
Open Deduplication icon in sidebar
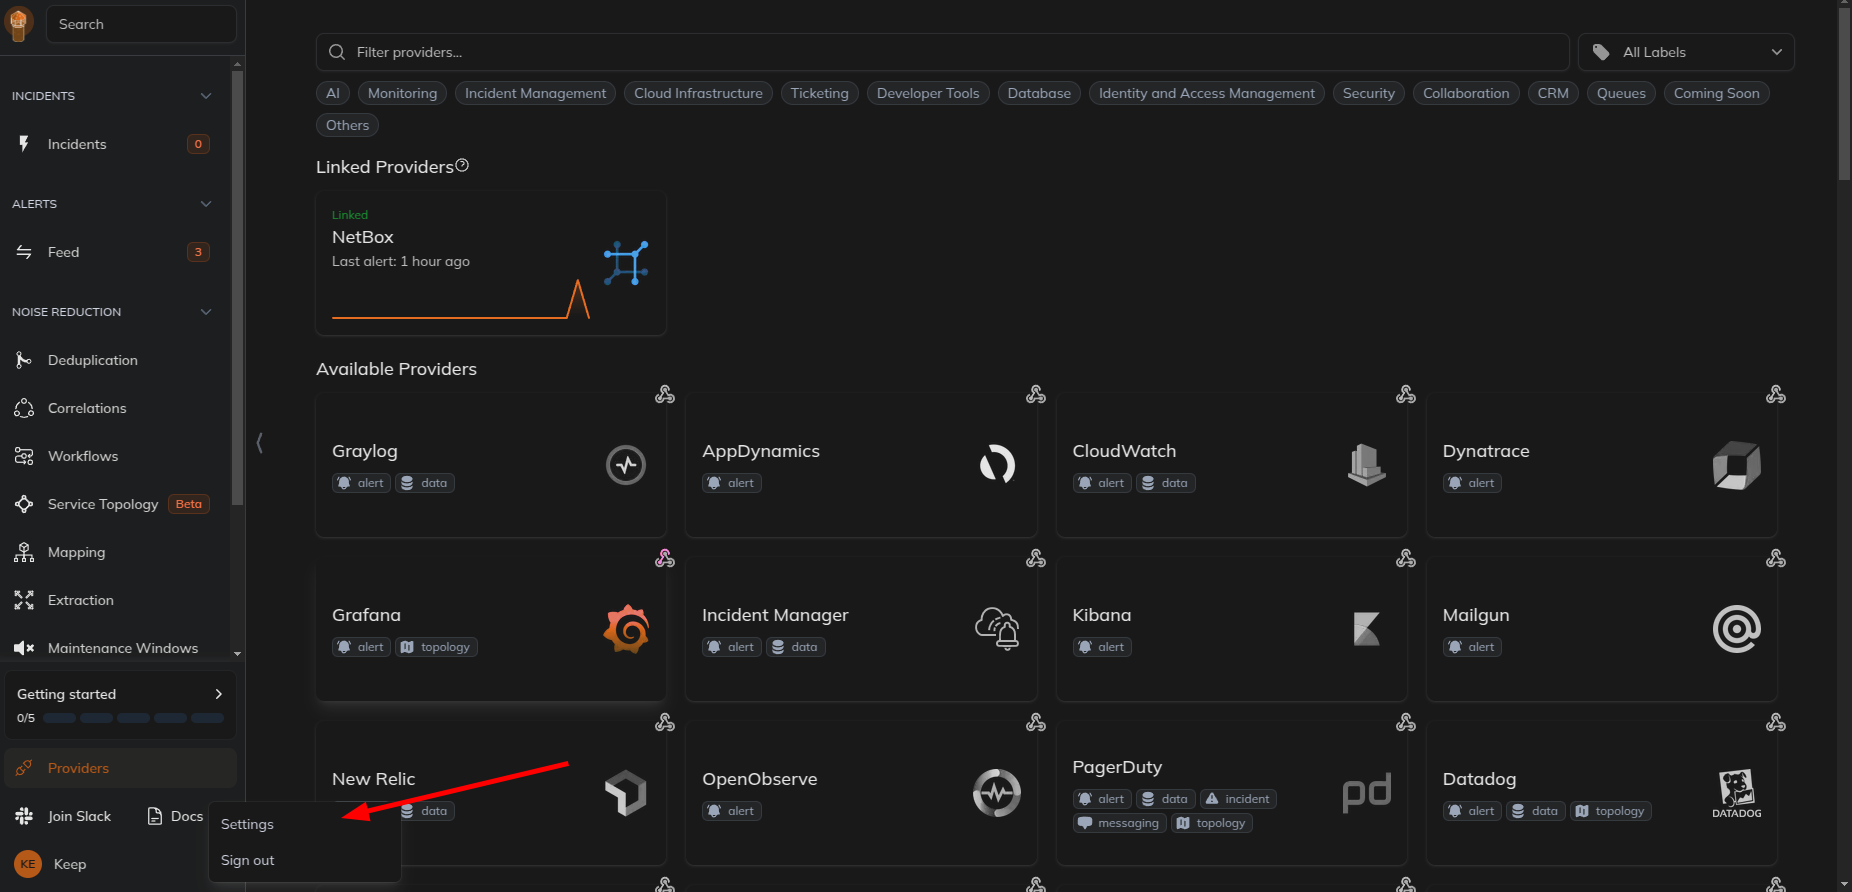24,360
